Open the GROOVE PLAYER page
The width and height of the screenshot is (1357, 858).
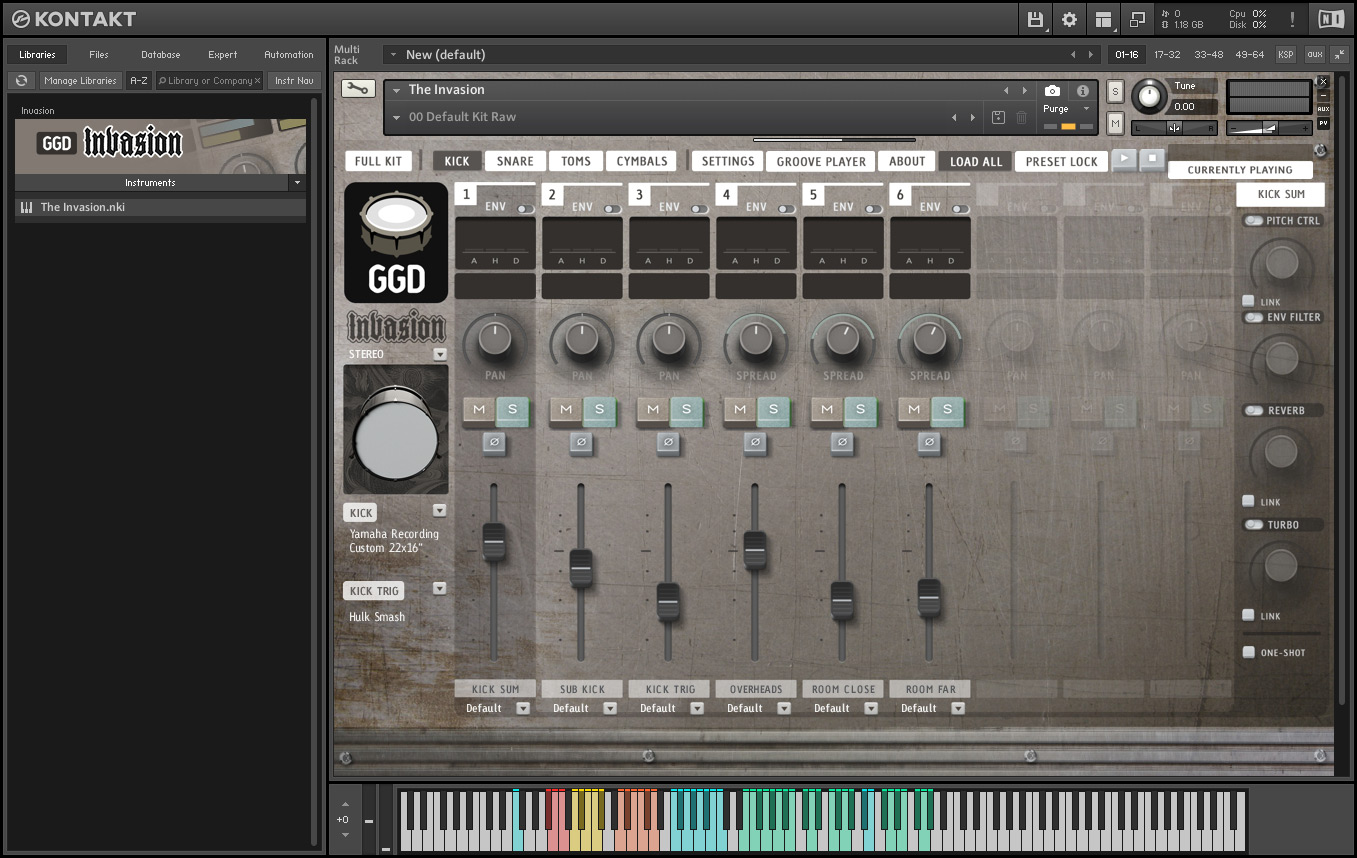tap(821, 161)
